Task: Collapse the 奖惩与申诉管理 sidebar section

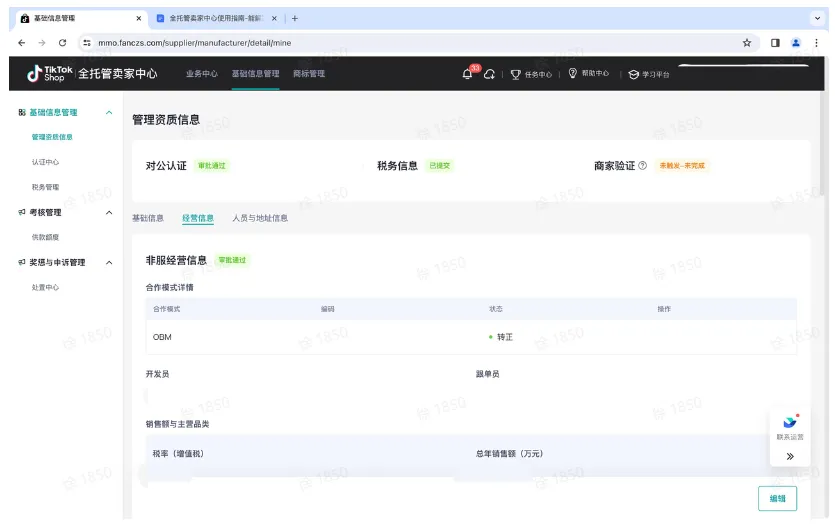Action: [x=109, y=263]
